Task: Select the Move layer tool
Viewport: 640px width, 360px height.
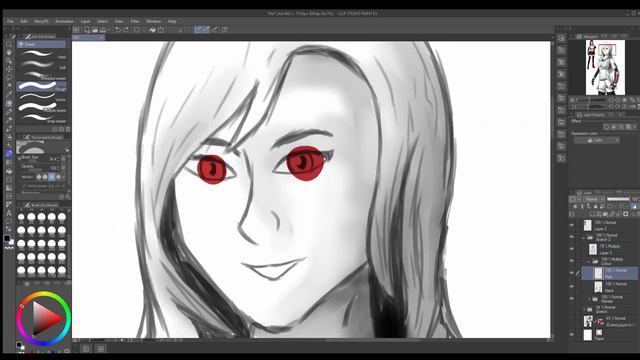Action: (9, 69)
